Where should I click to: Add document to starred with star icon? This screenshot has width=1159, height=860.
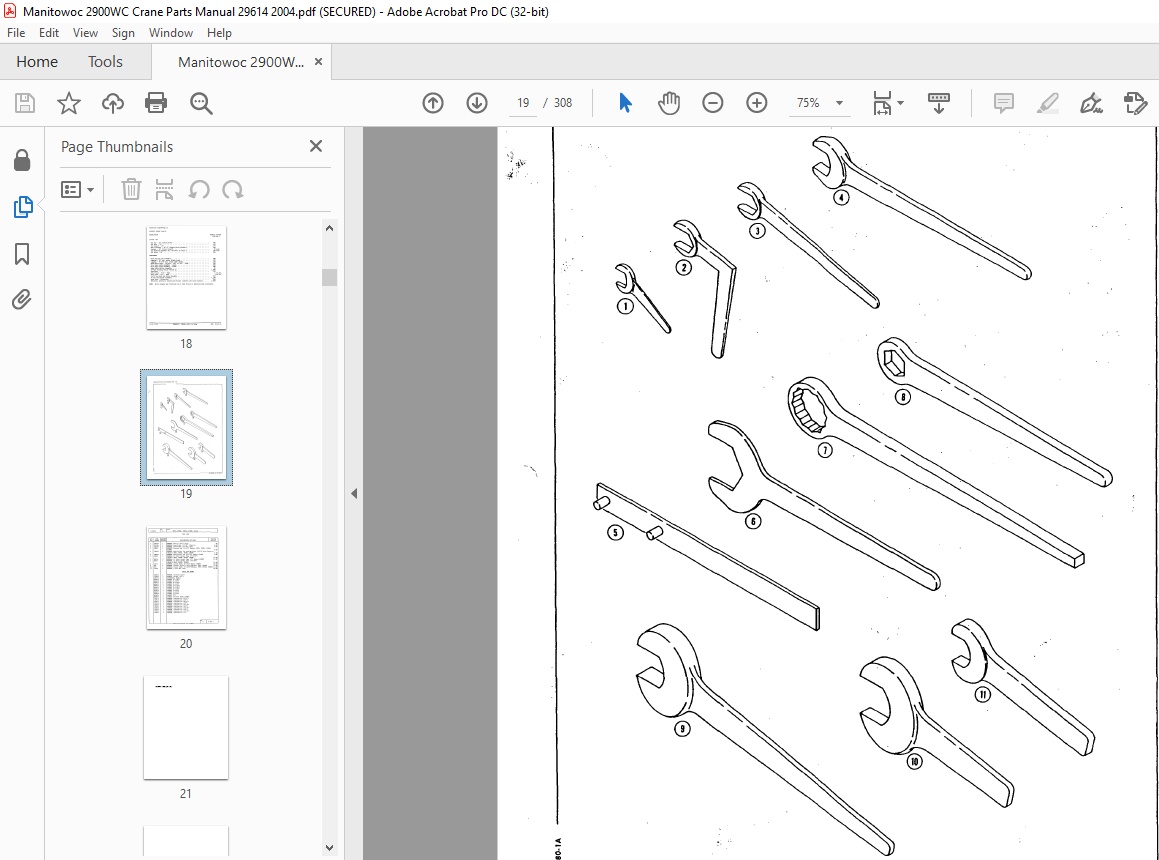coord(69,103)
